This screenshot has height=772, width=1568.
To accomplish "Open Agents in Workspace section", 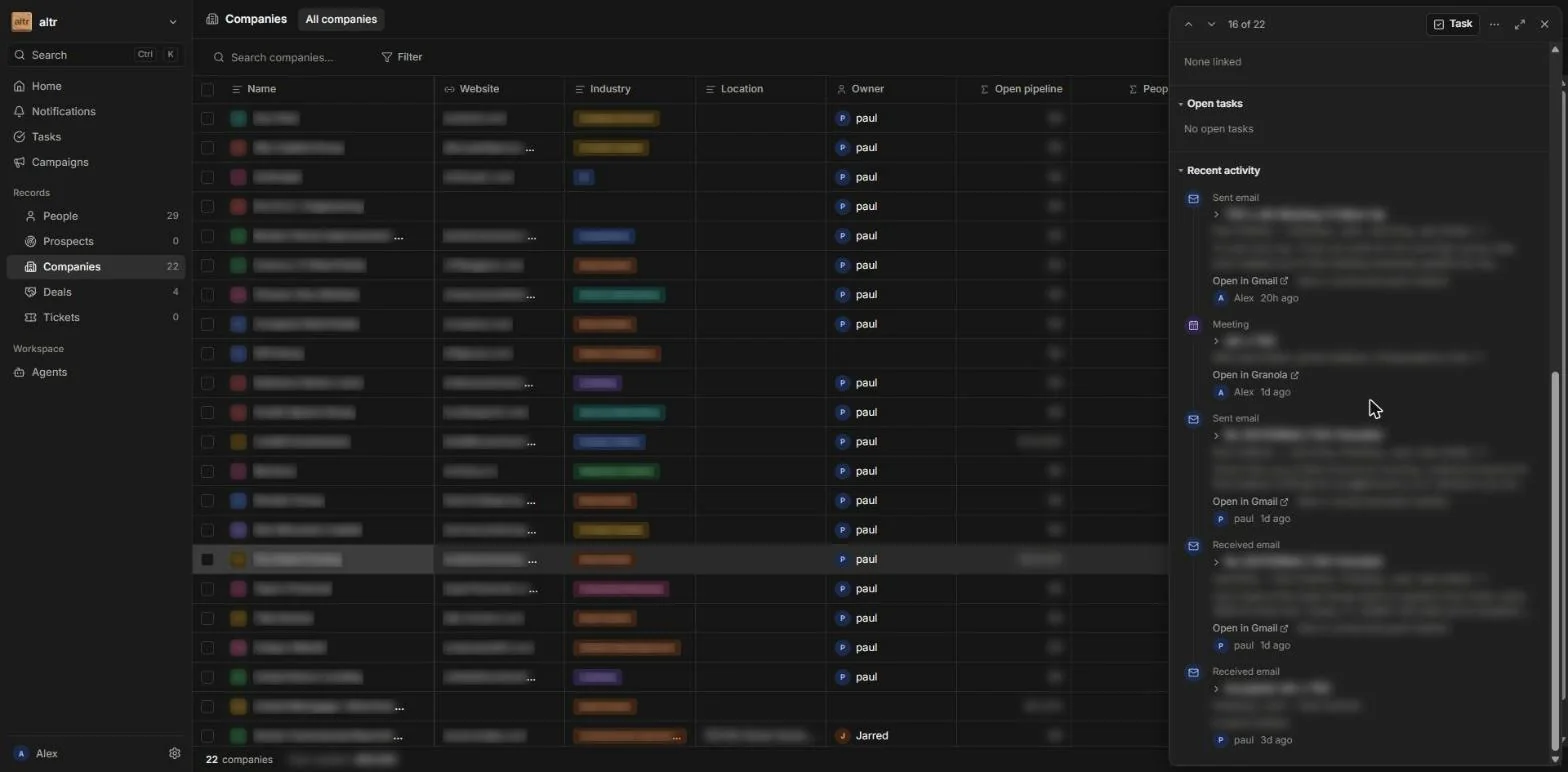I will tap(49, 372).
